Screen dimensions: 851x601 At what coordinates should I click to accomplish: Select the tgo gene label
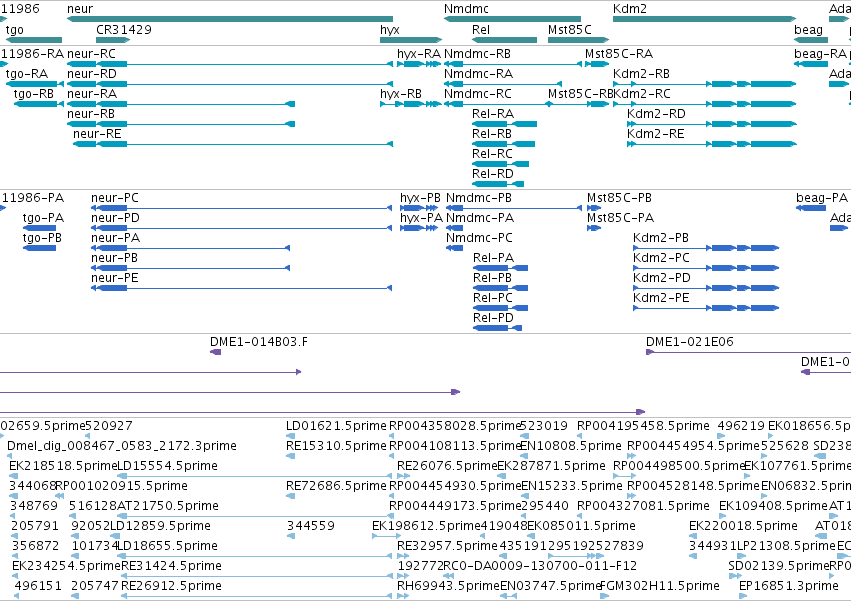pos(15,30)
